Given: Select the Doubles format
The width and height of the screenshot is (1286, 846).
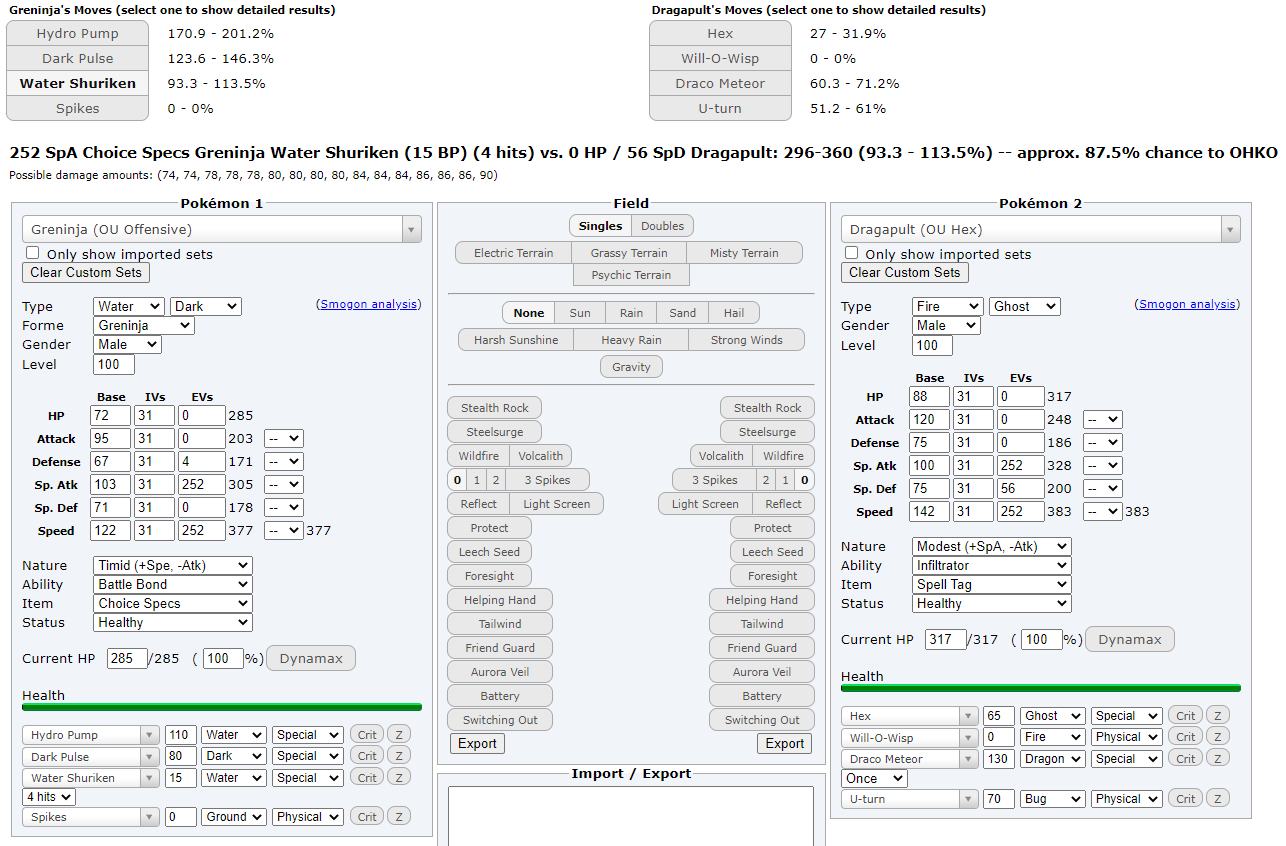Looking at the screenshot, I should [x=662, y=226].
